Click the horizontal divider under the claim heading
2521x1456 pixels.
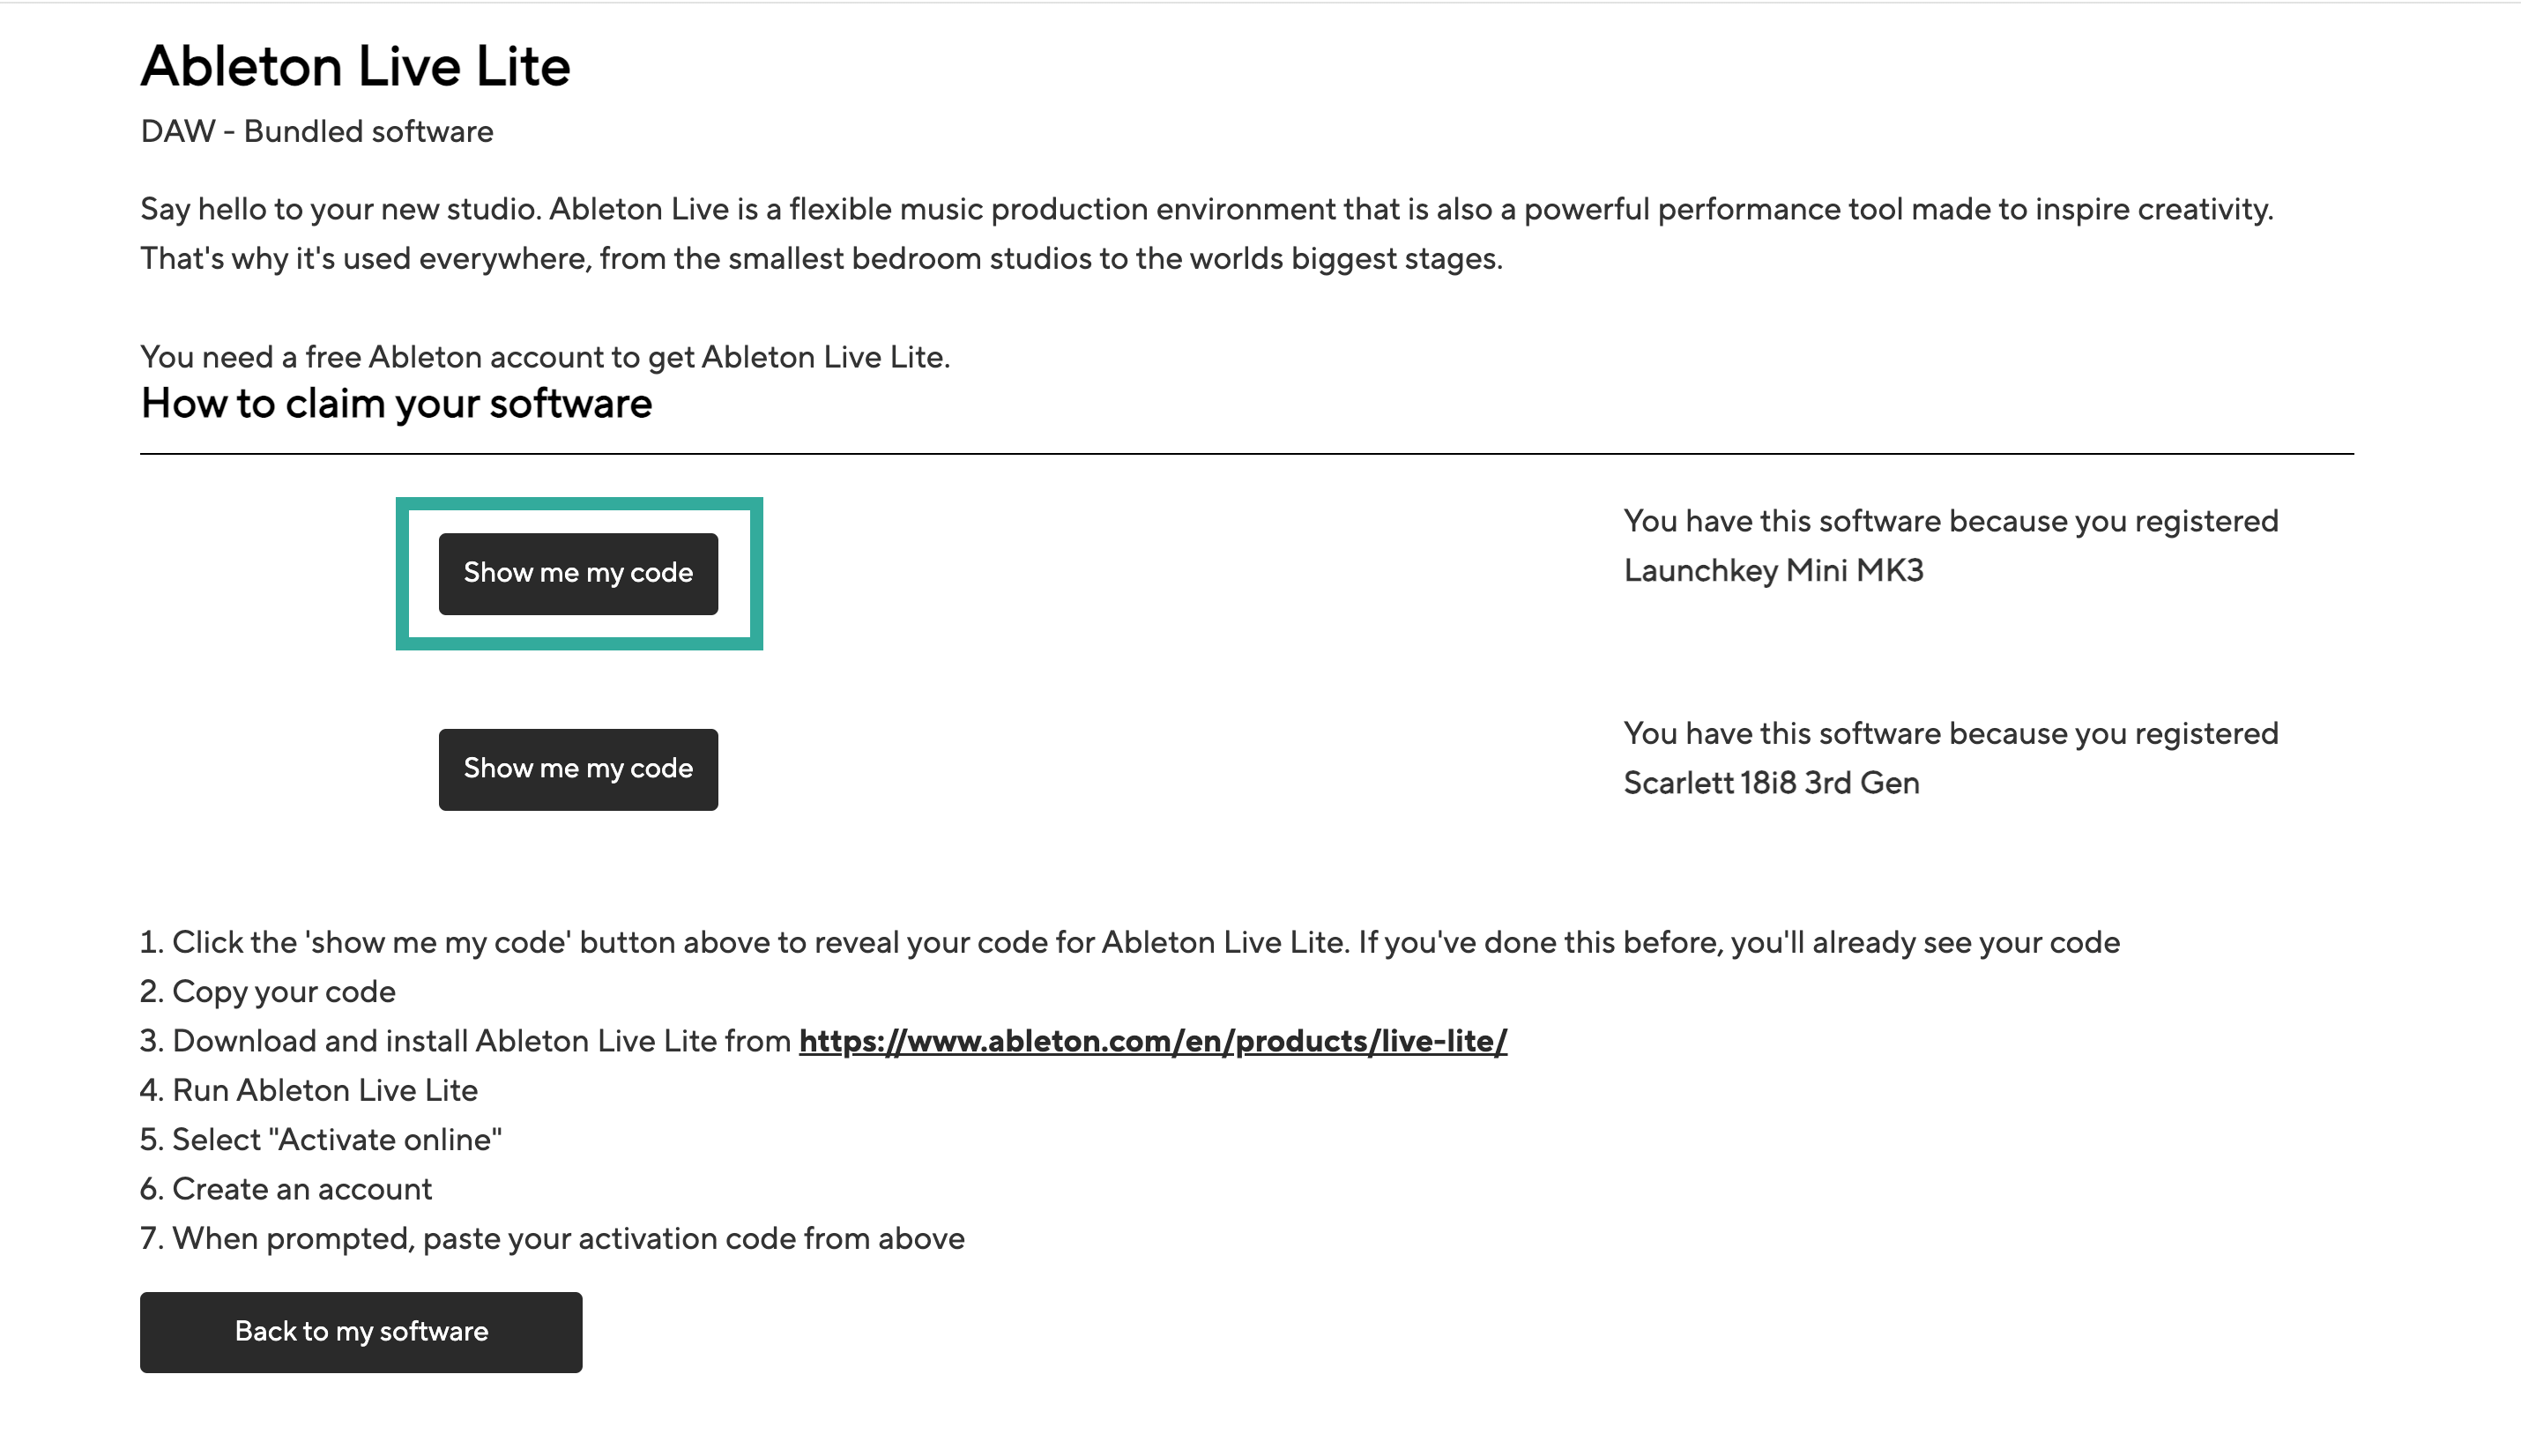click(1246, 454)
